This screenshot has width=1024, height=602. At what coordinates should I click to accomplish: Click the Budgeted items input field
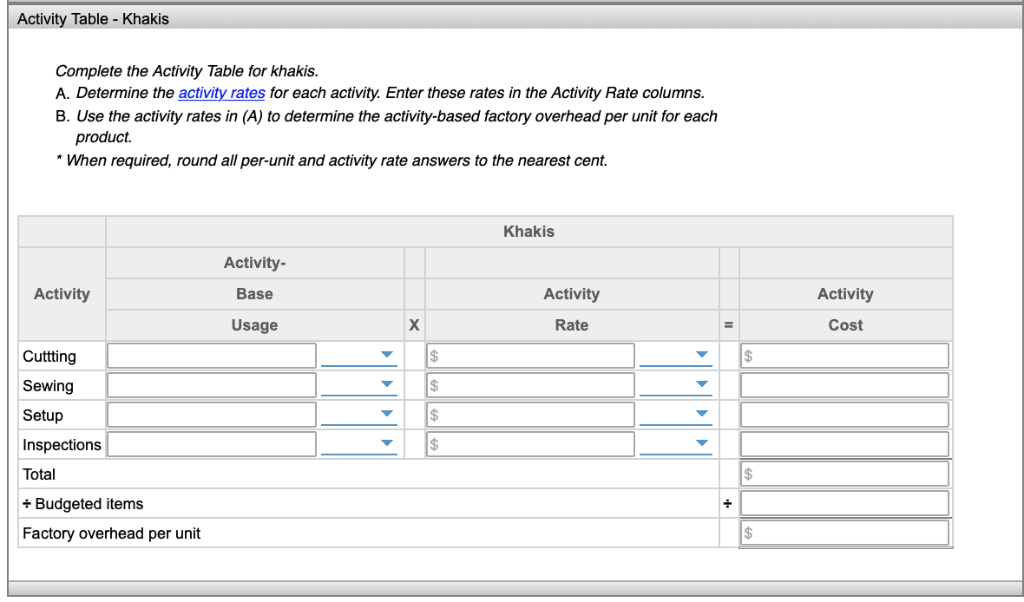tap(844, 503)
